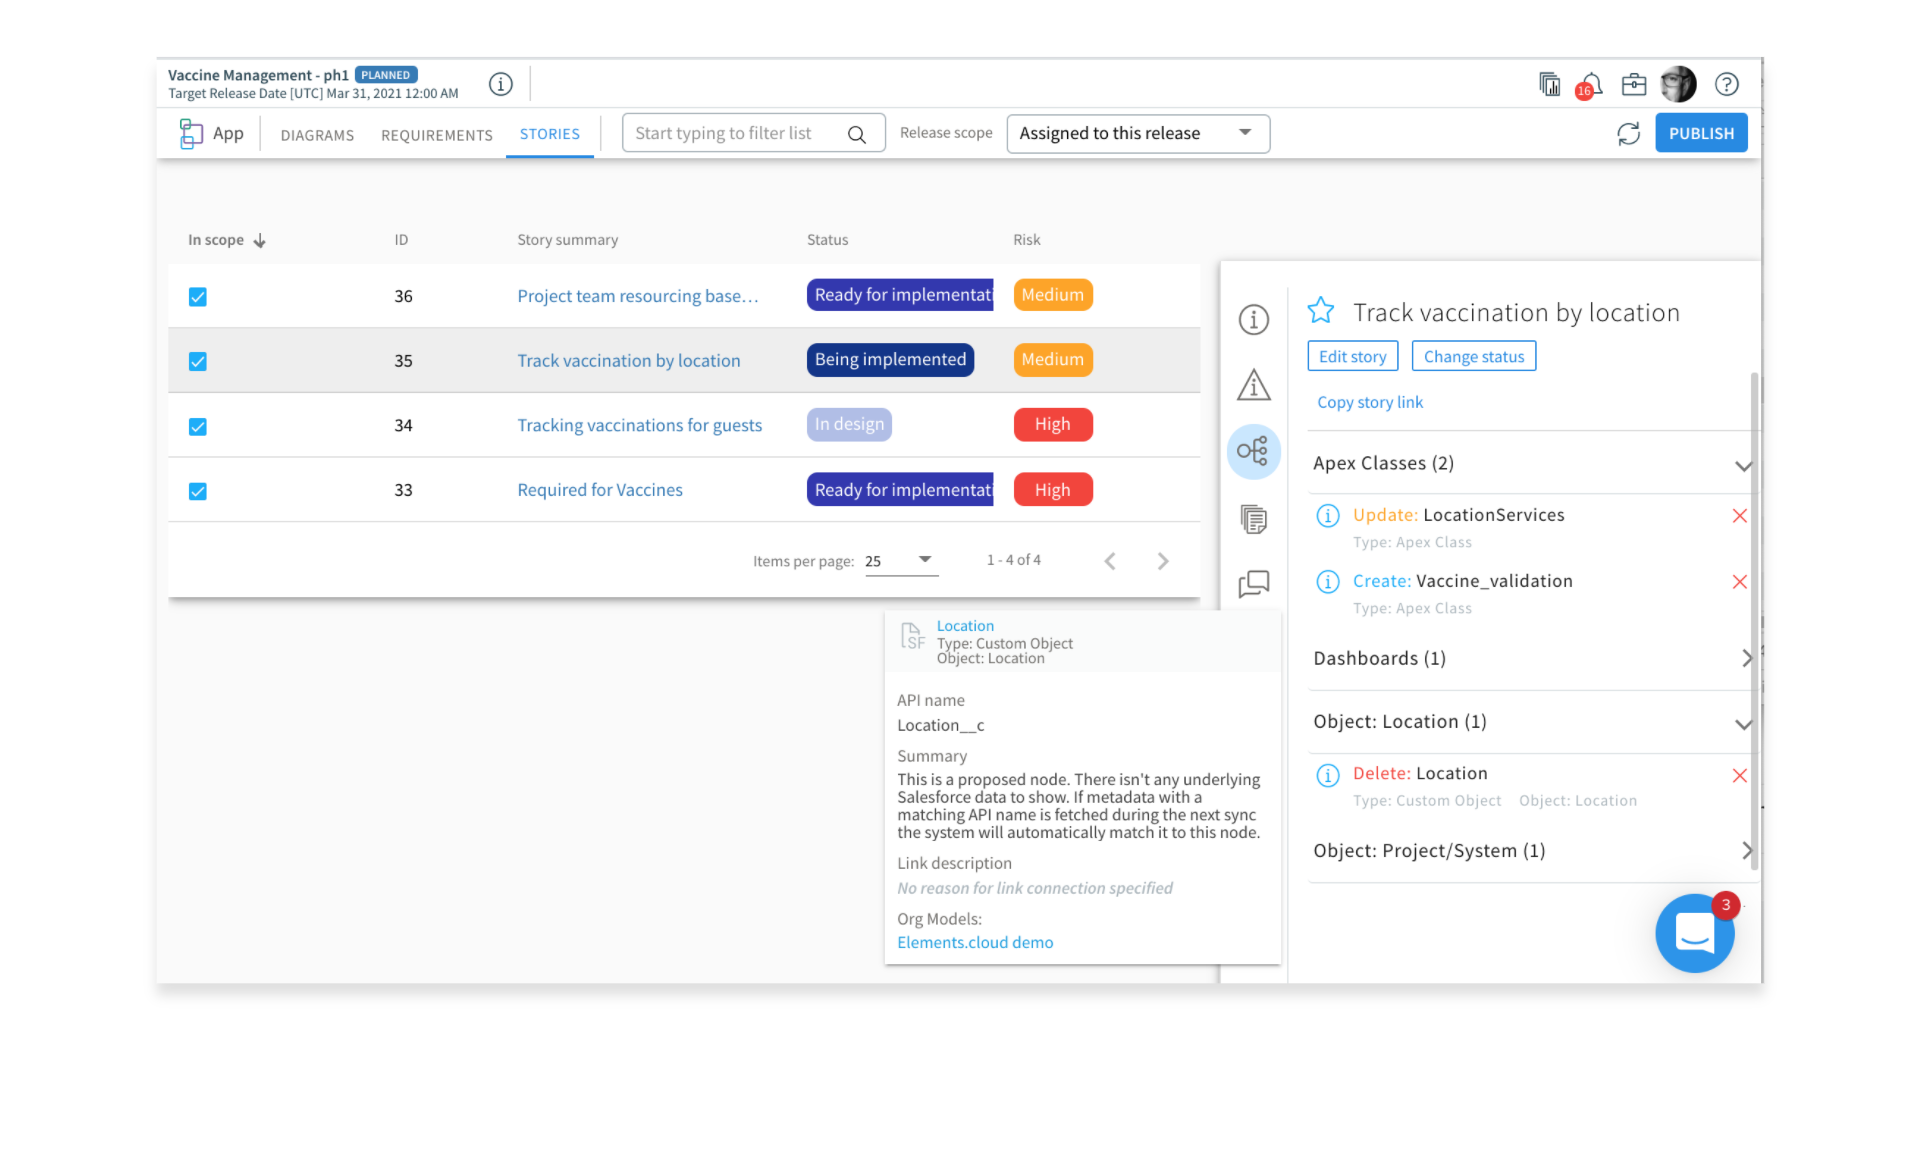This screenshot has width=1926, height=1174.
Task: Open the Release scope dropdown
Action: tap(1137, 134)
